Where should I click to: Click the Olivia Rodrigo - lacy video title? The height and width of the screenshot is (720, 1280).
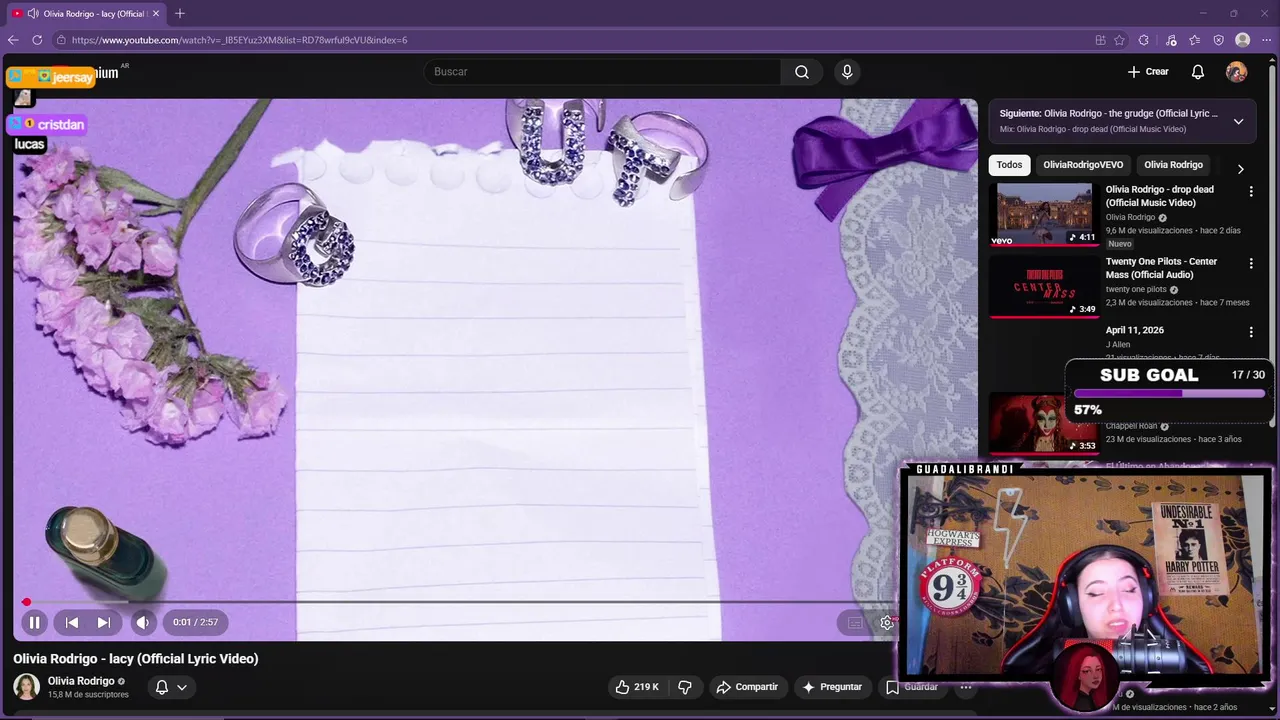click(x=136, y=659)
